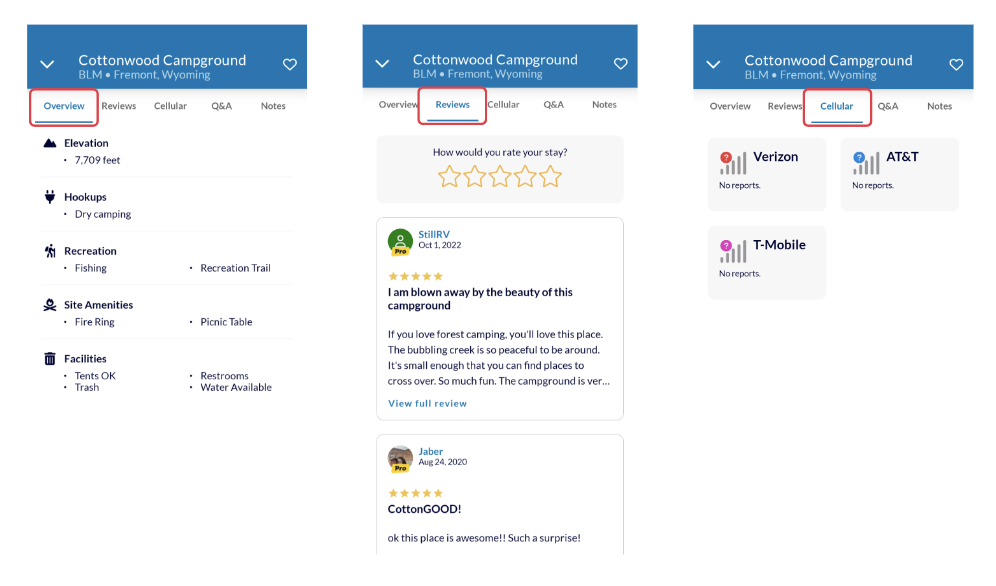
Task: Open the Notes tab
Action: point(273,106)
